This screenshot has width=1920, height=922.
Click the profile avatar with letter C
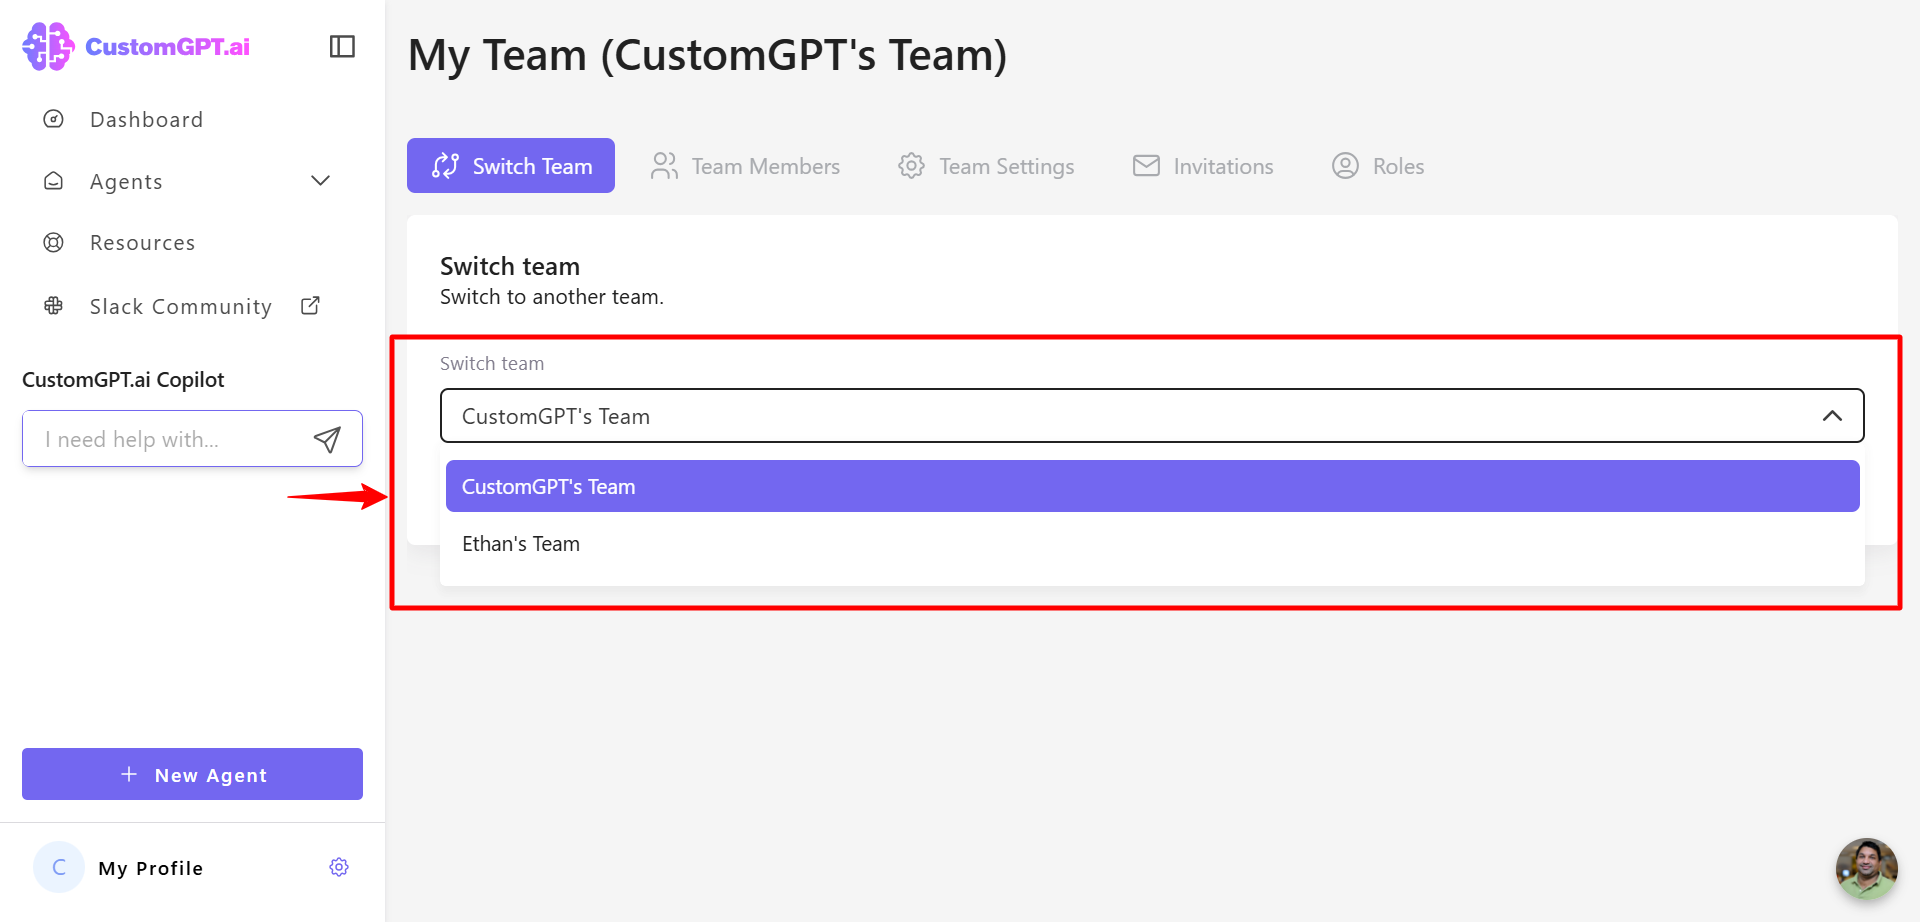(59, 867)
